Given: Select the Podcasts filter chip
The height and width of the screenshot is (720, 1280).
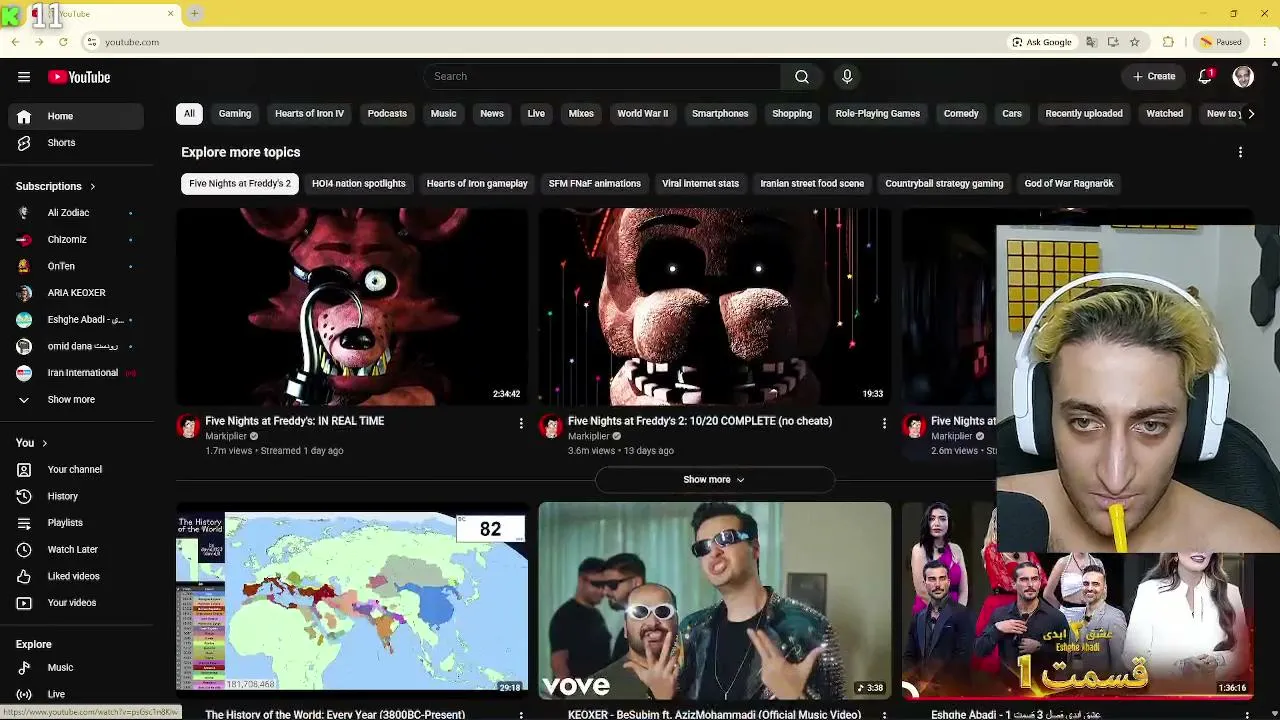Looking at the screenshot, I should point(387,114).
